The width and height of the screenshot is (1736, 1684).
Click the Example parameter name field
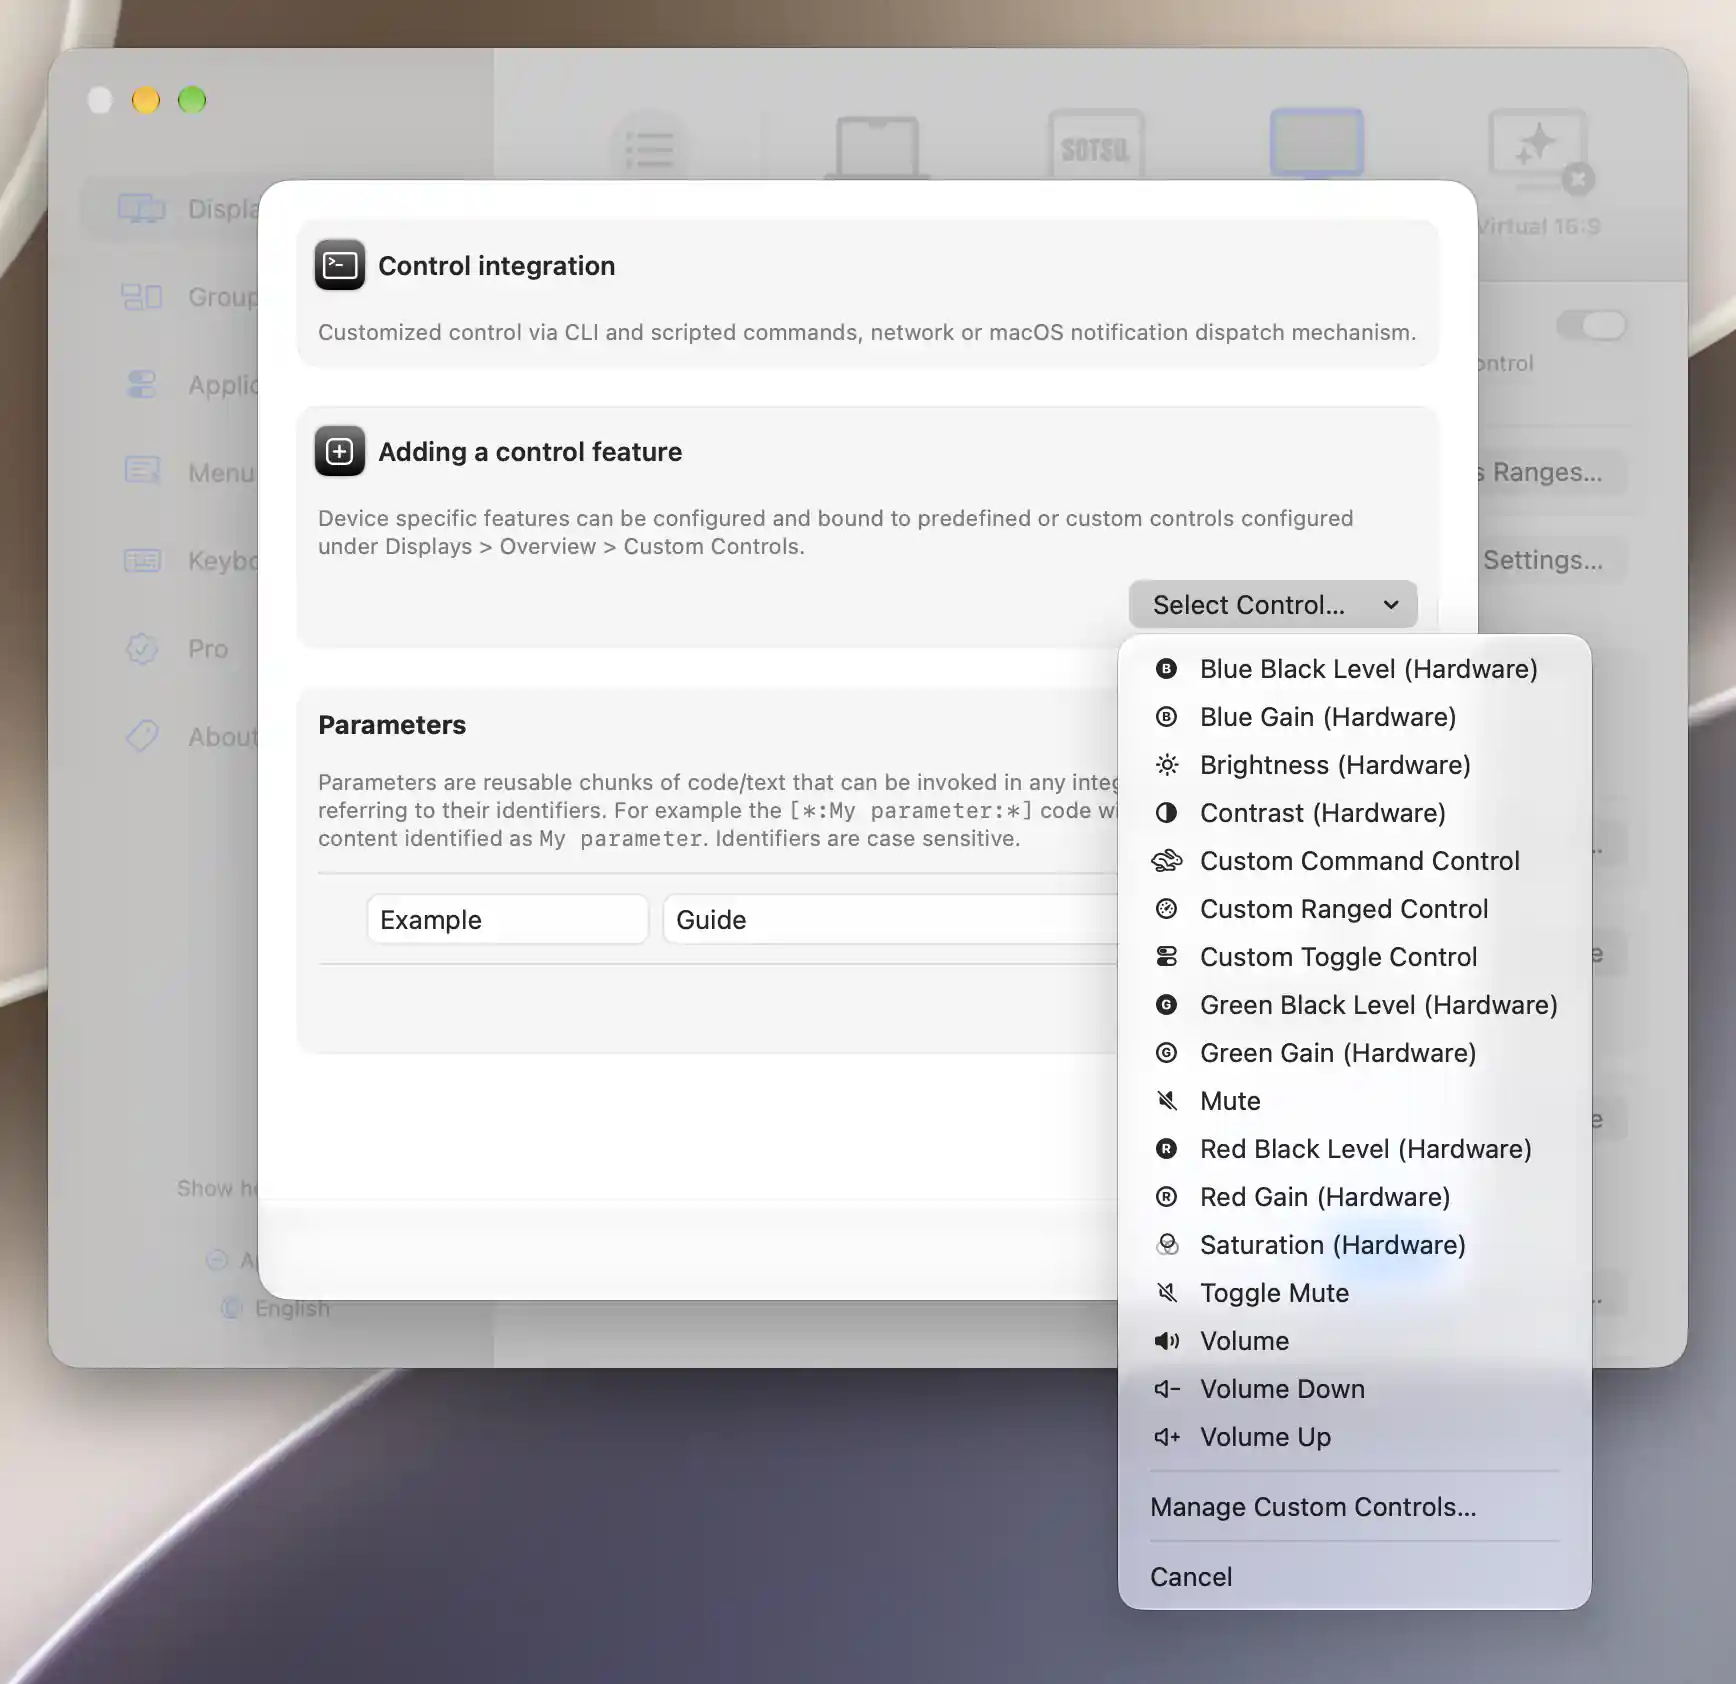click(508, 920)
